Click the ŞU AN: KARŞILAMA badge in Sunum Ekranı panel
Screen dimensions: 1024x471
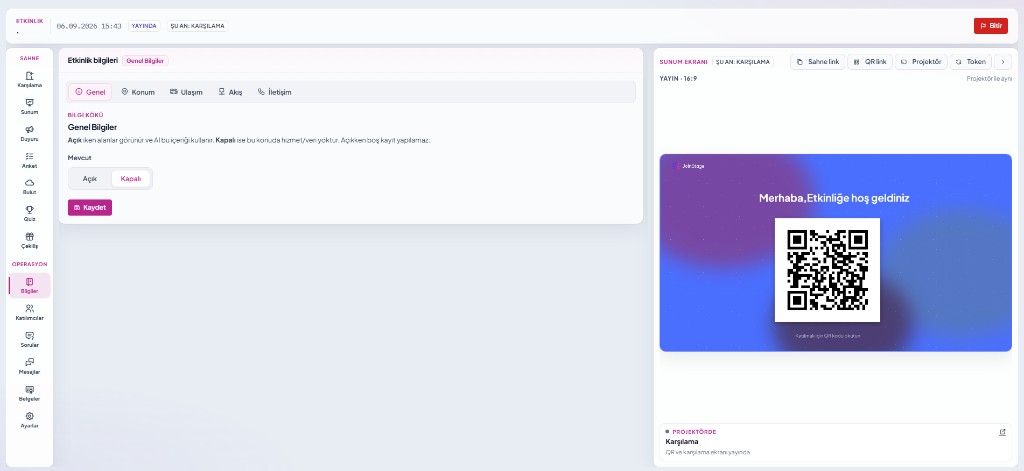pyautogui.click(x=743, y=62)
